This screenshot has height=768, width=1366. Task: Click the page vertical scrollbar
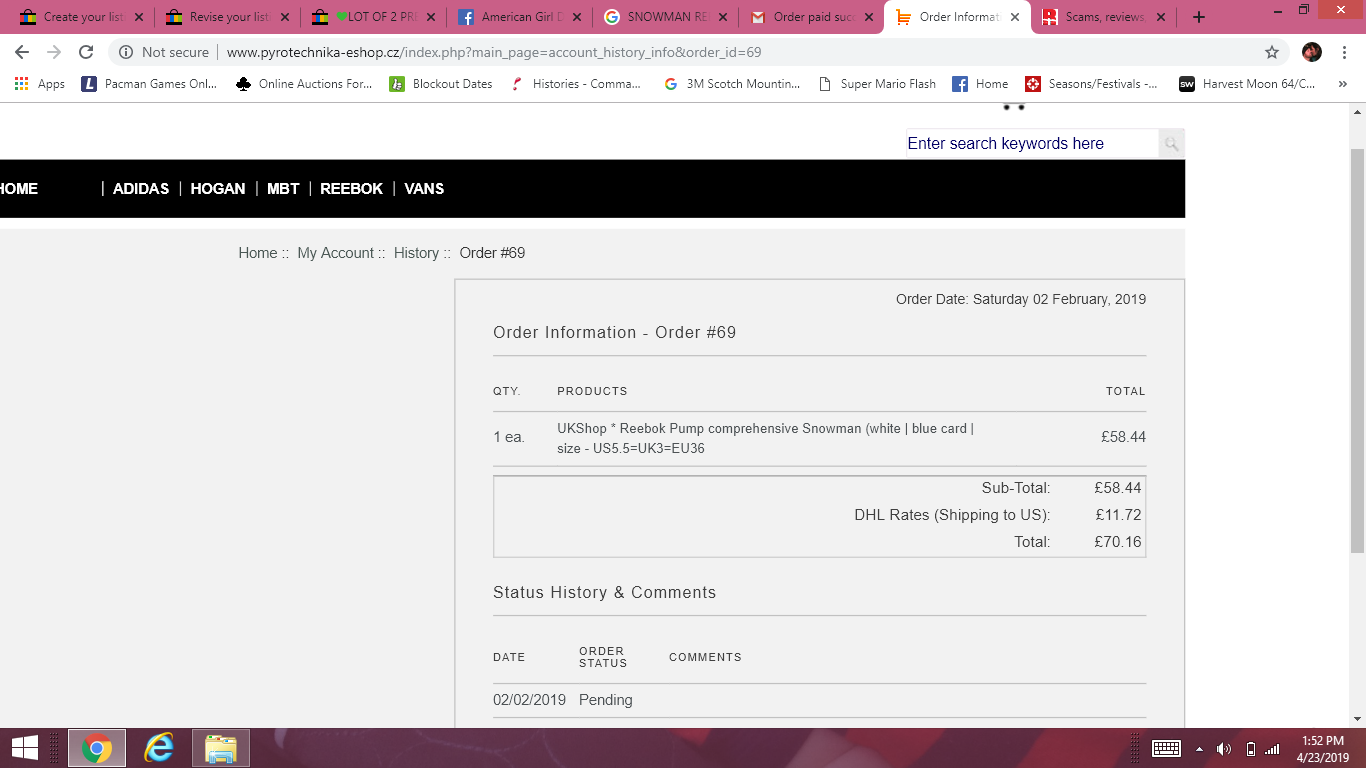tap(1357, 350)
